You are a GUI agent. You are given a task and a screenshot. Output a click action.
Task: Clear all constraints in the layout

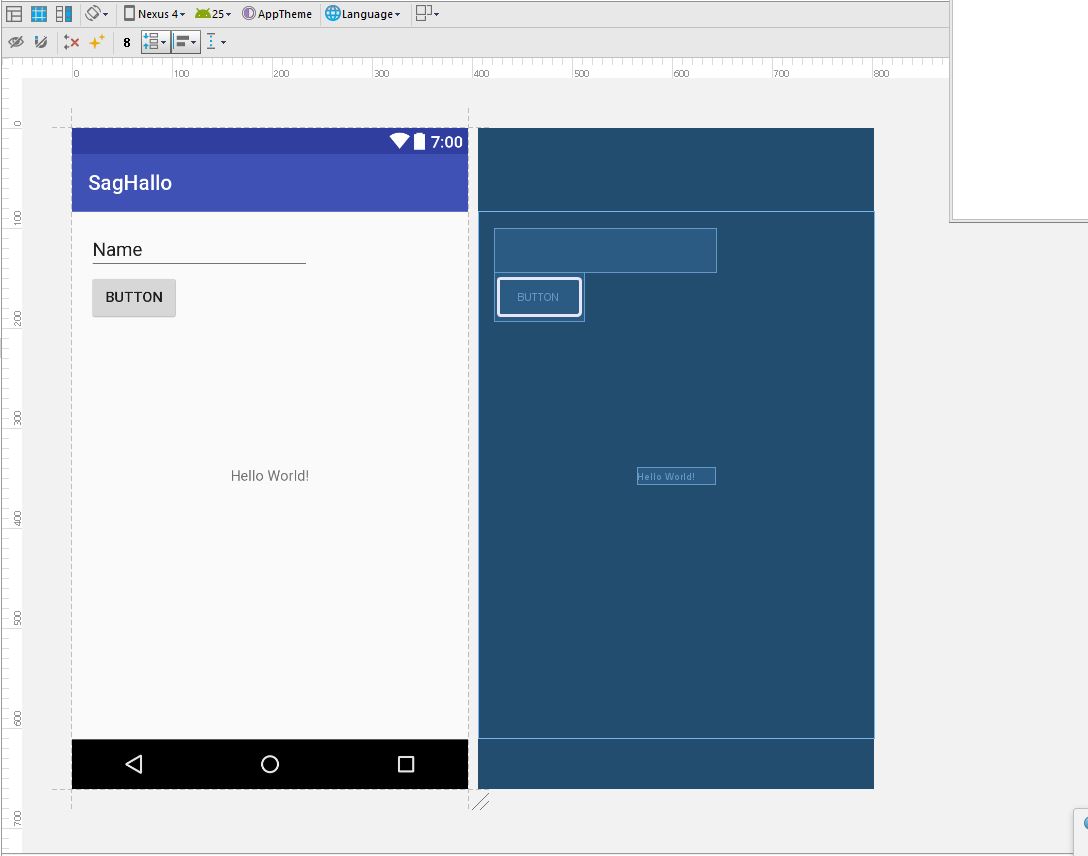click(71, 42)
